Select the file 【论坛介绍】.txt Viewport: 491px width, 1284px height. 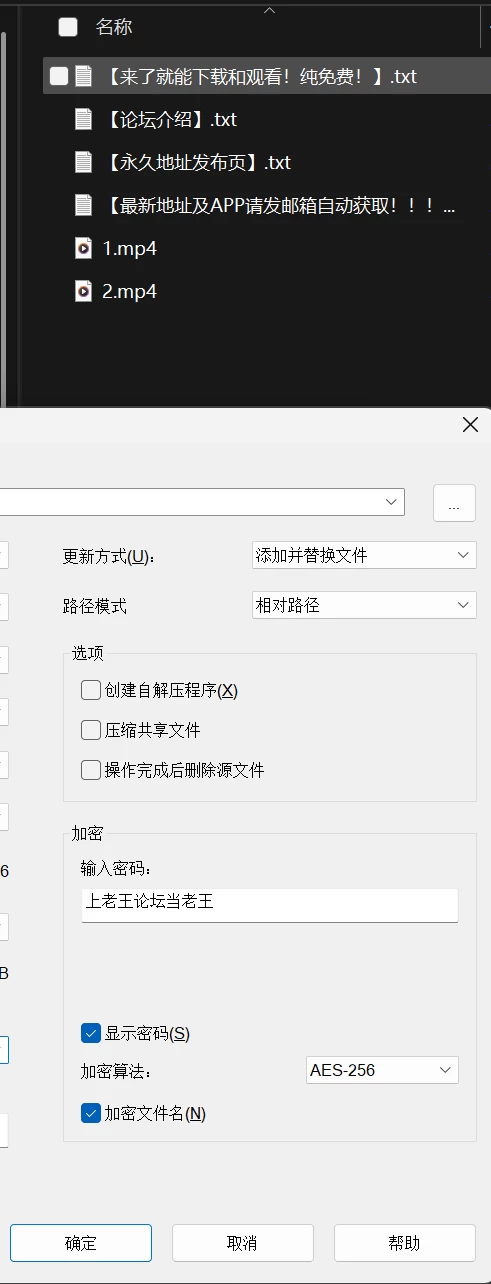pos(169,119)
